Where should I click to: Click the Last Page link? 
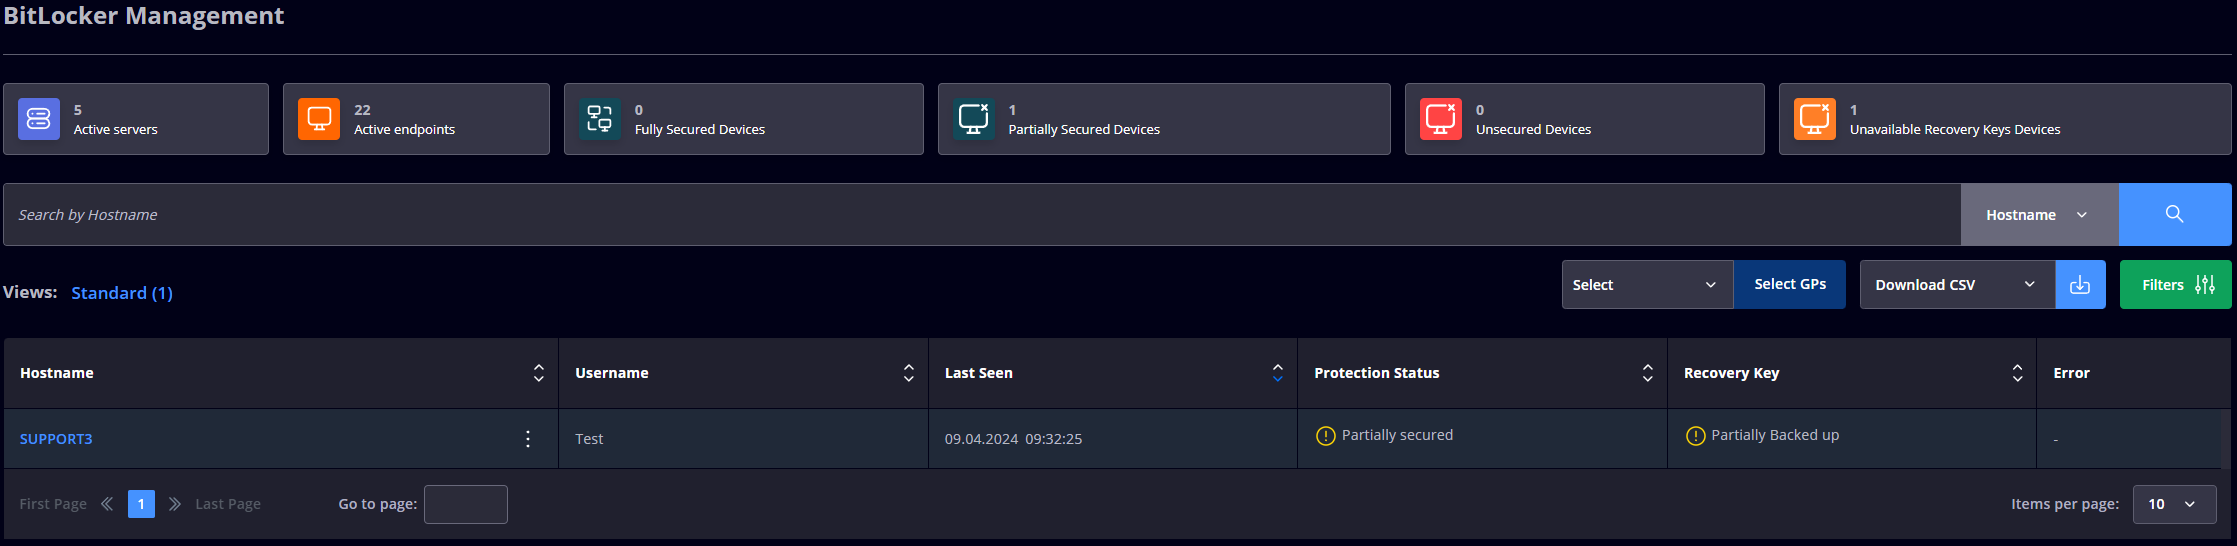228,504
